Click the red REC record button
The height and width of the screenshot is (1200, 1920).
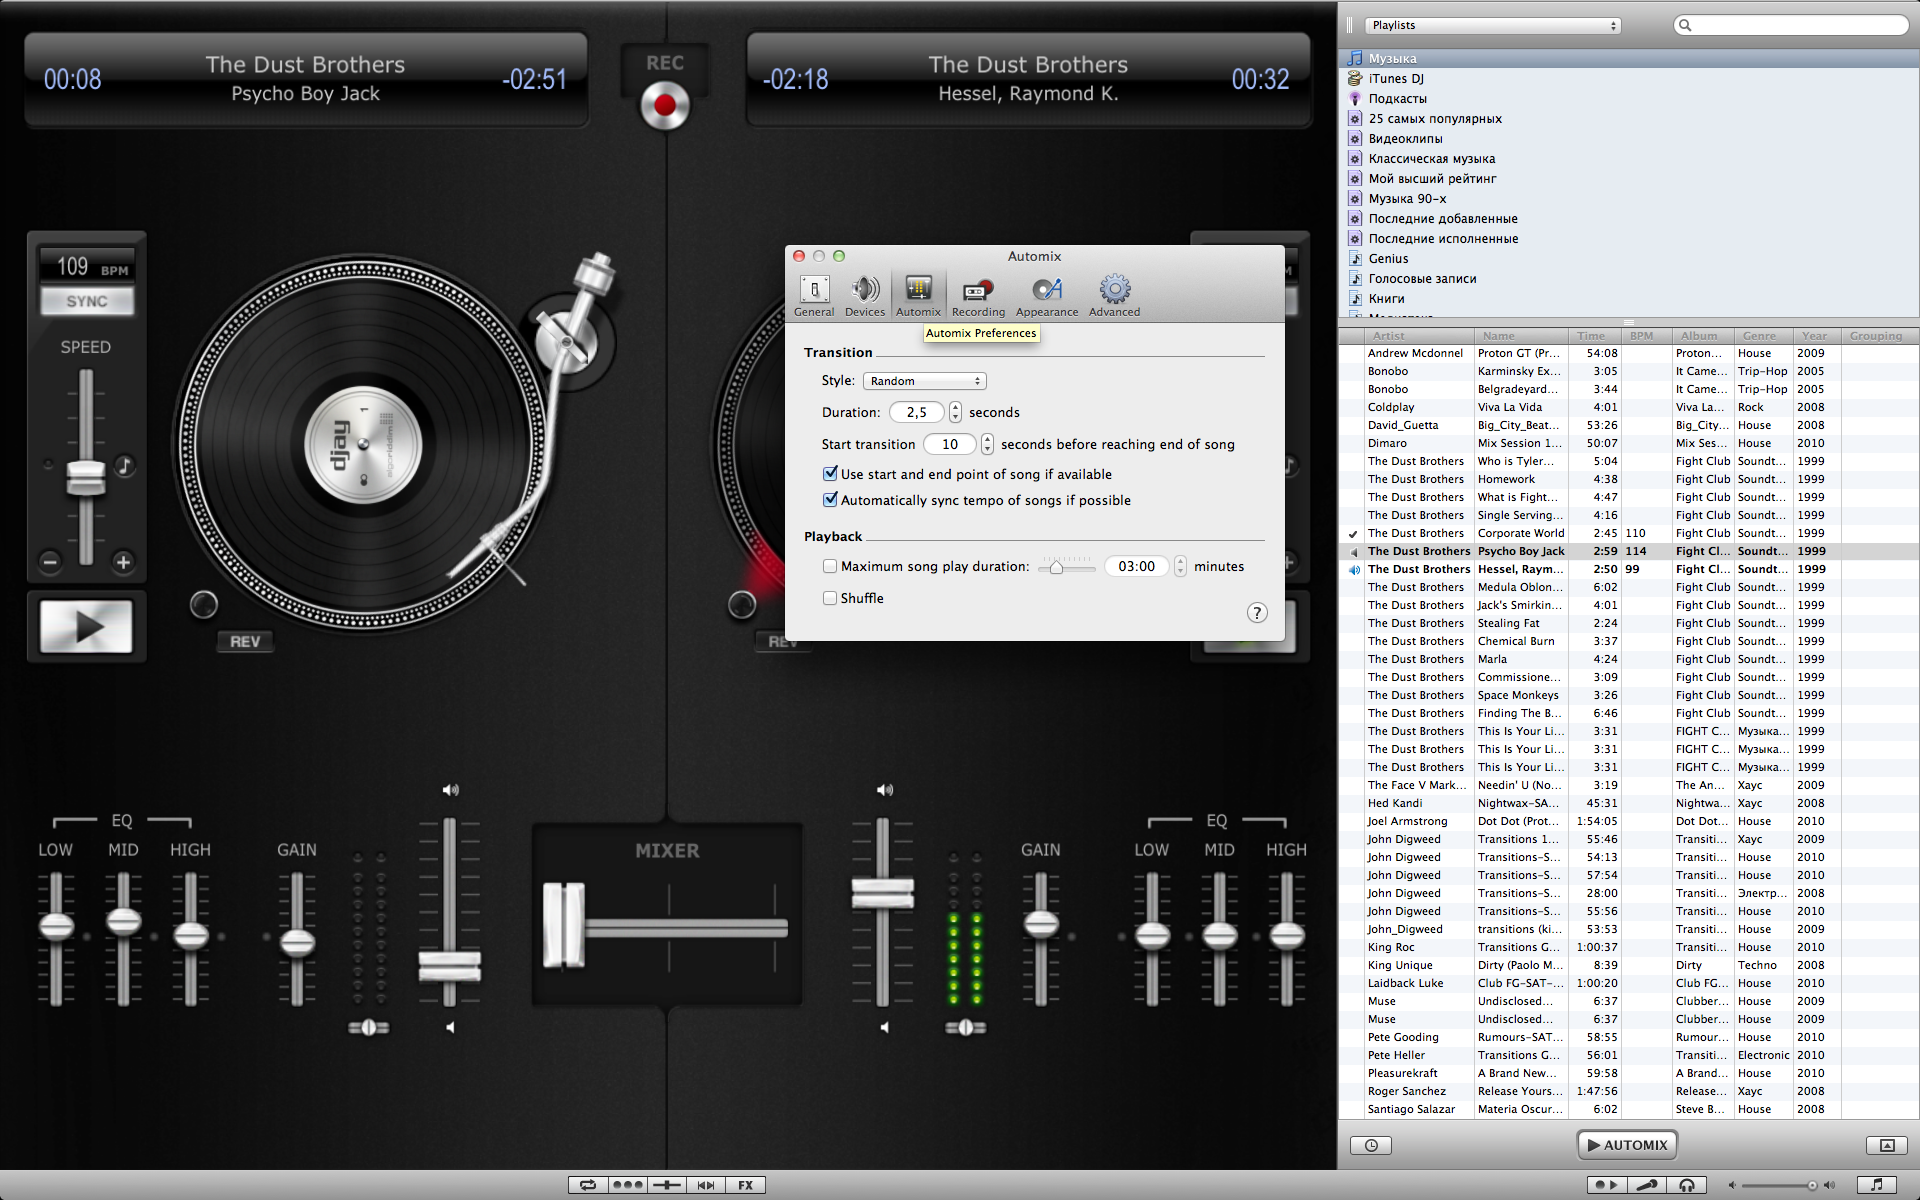coord(665,105)
